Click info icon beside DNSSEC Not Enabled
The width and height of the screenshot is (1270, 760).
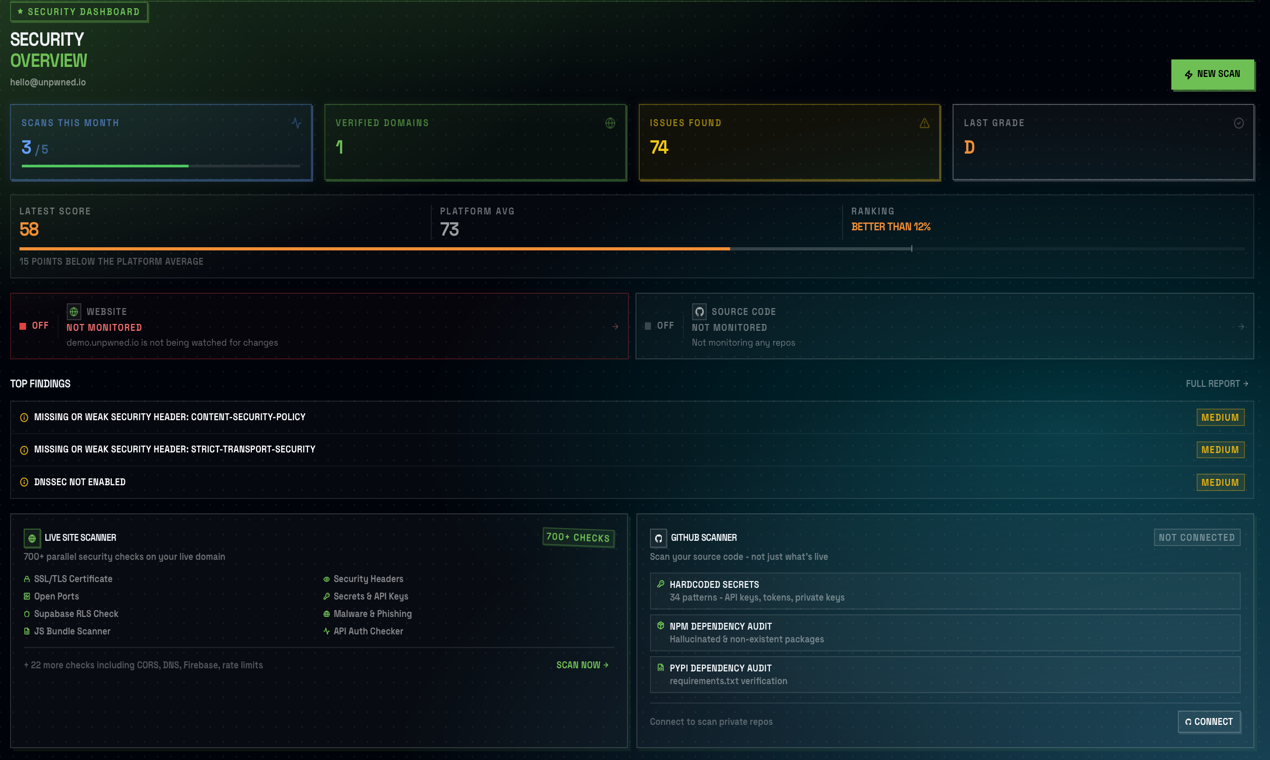pyautogui.click(x=24, y=482)
